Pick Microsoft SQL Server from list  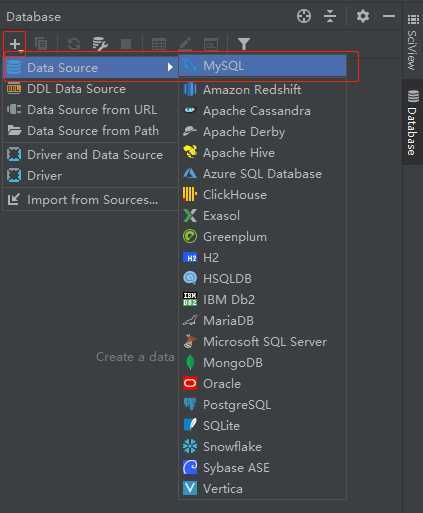pos(263,342)
